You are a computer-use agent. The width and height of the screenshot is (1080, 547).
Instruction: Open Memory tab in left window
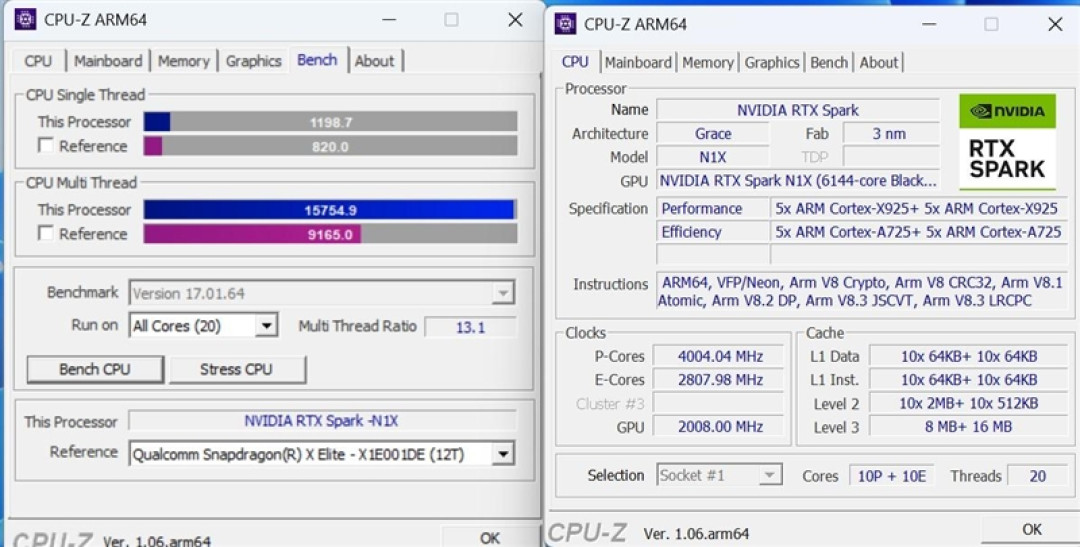pyautogui.click(x=183, y=61)
